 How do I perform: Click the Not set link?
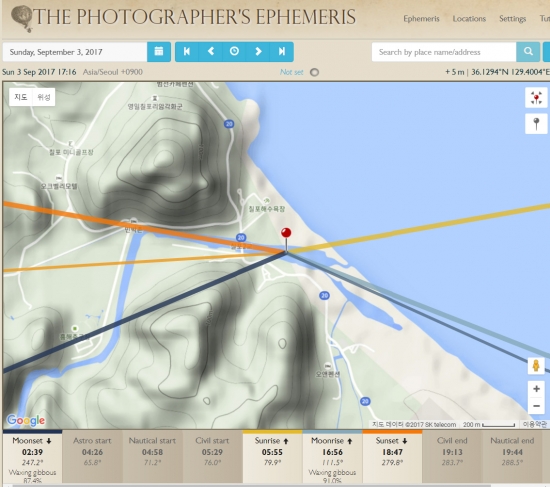point(291,72)
